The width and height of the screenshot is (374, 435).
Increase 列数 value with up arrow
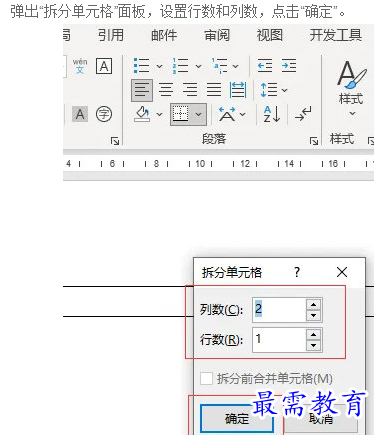313,304
